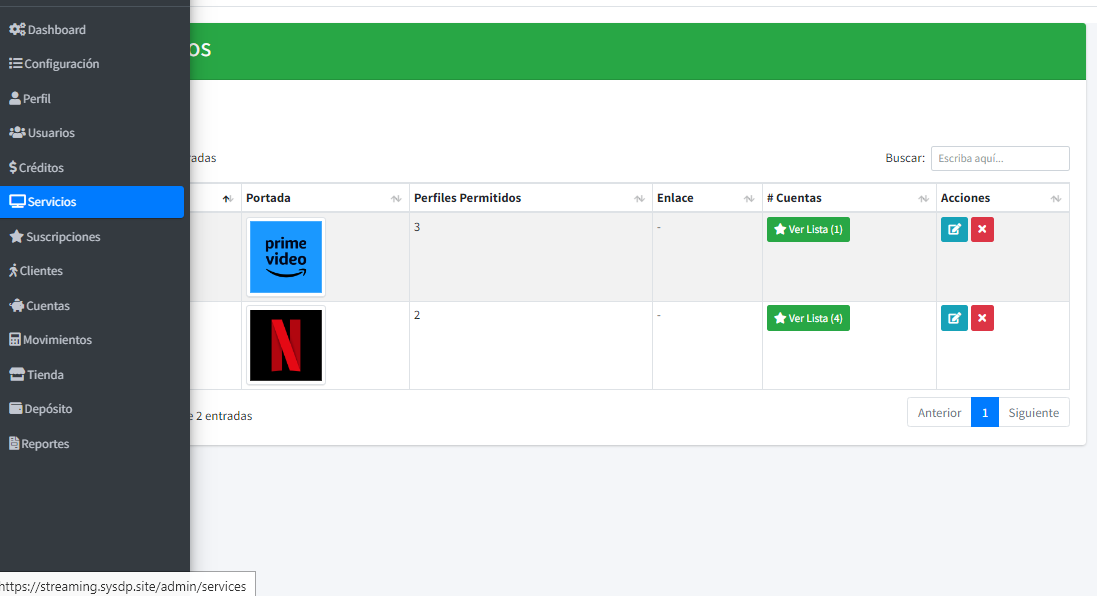Viewport: 1097px width, 596px height.
Task: Click the Movimientos calculator icon
Action: (15, 339)
